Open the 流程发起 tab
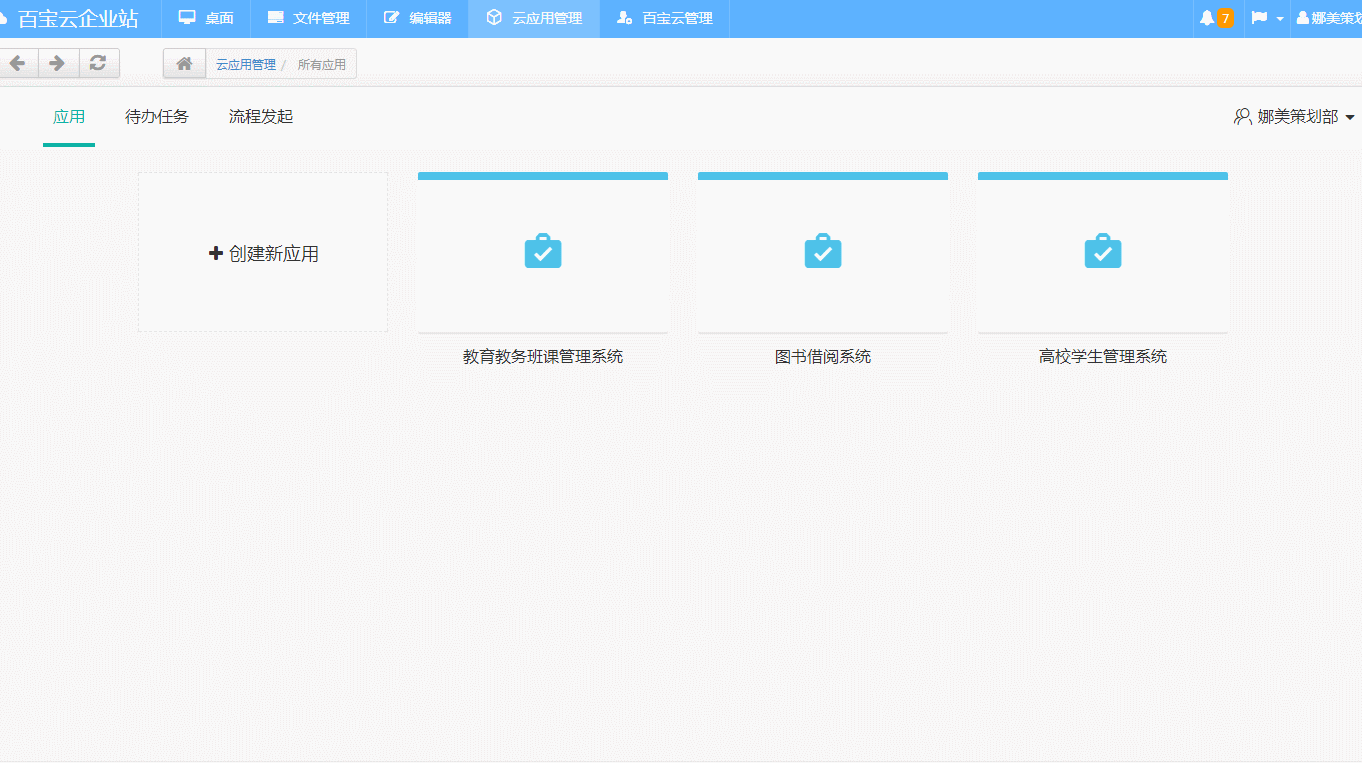 260,116
